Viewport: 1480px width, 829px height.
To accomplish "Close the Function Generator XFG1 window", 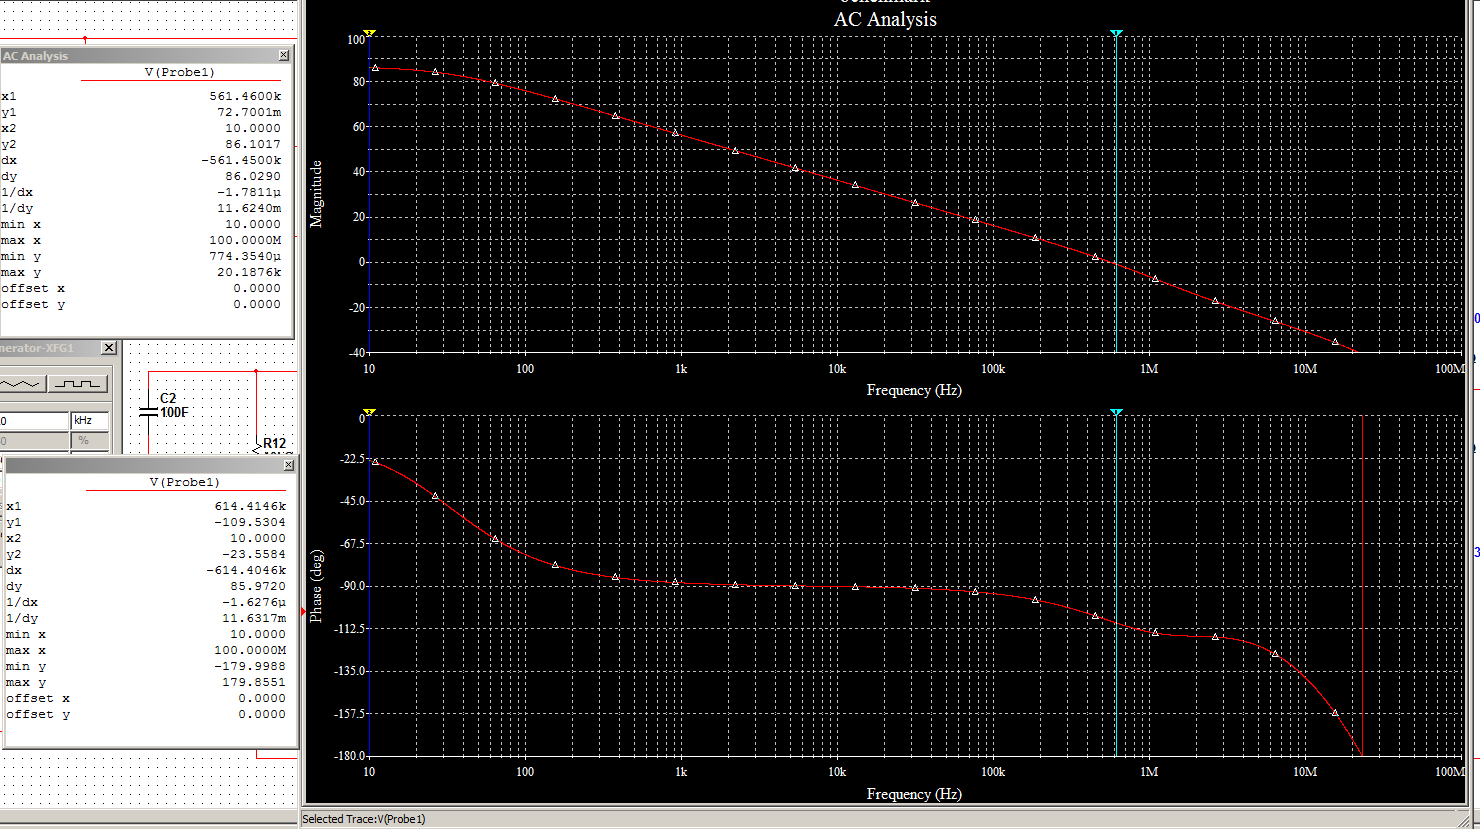I will 109,348.
